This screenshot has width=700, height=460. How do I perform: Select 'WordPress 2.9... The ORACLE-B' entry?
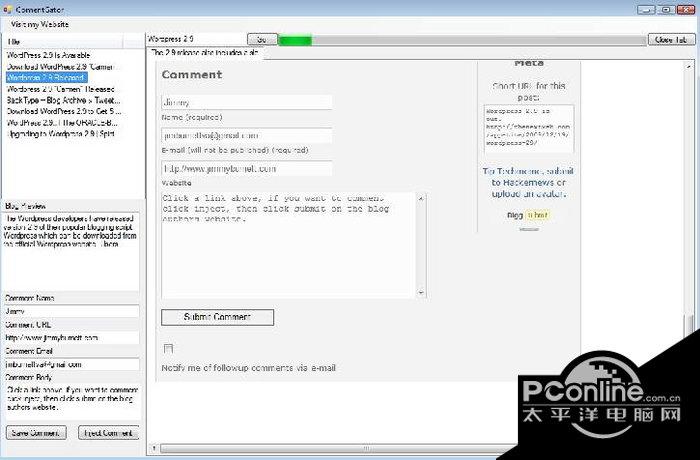[x=62, y=122]
